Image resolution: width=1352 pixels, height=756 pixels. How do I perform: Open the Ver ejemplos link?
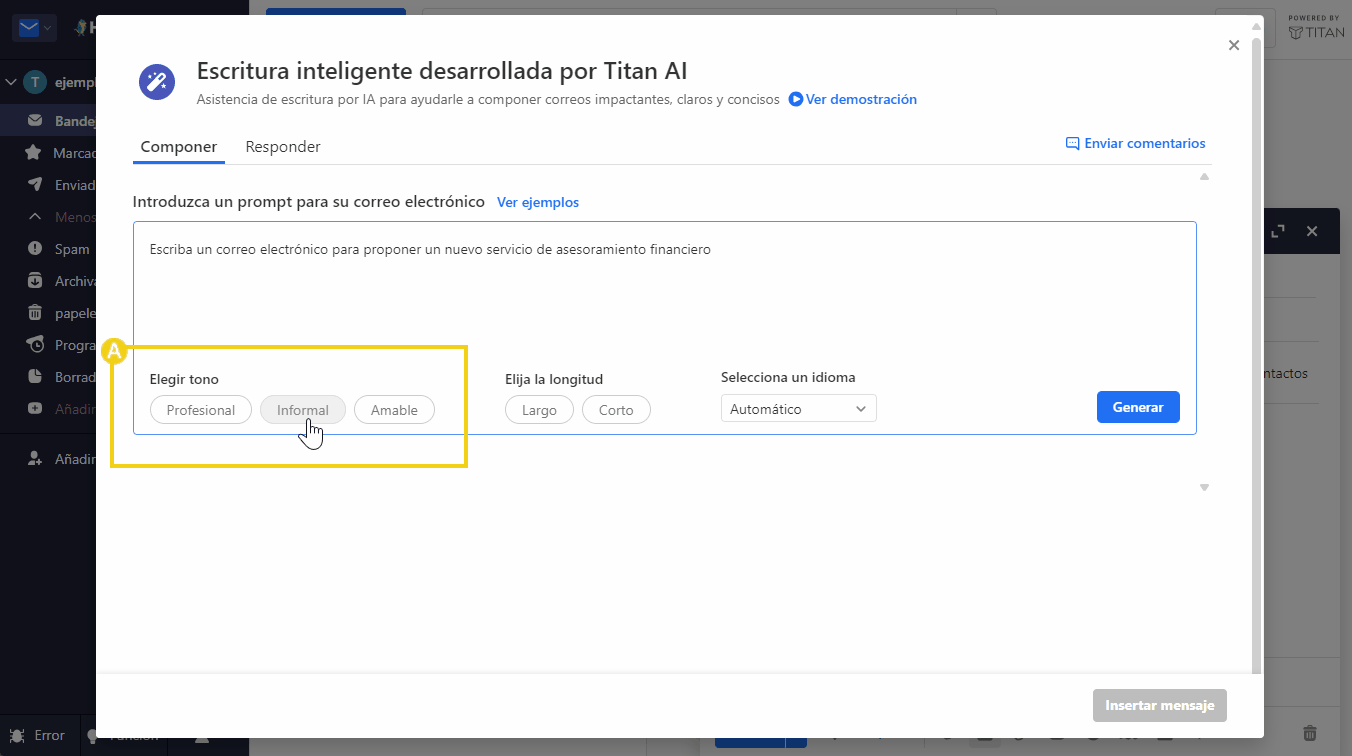538,202
